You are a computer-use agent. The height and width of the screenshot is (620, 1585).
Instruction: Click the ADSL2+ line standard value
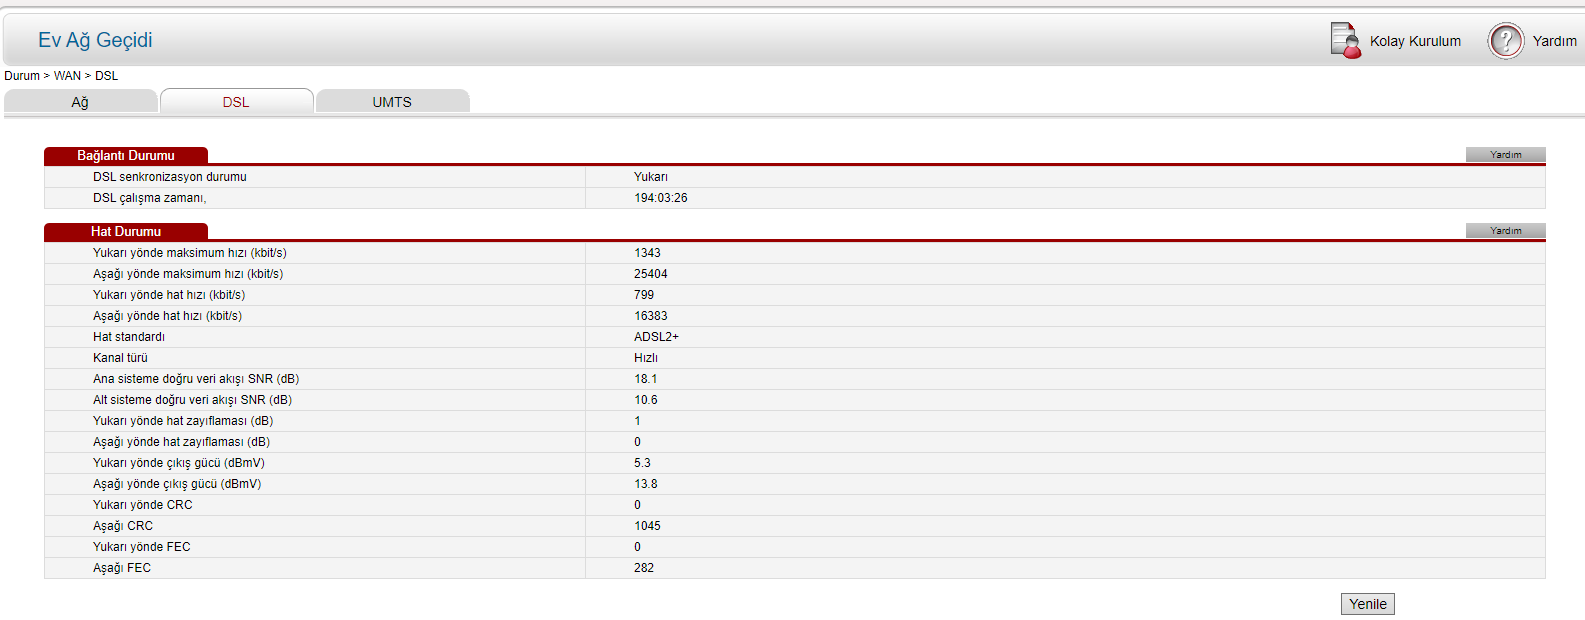click(x=656, y=337)
